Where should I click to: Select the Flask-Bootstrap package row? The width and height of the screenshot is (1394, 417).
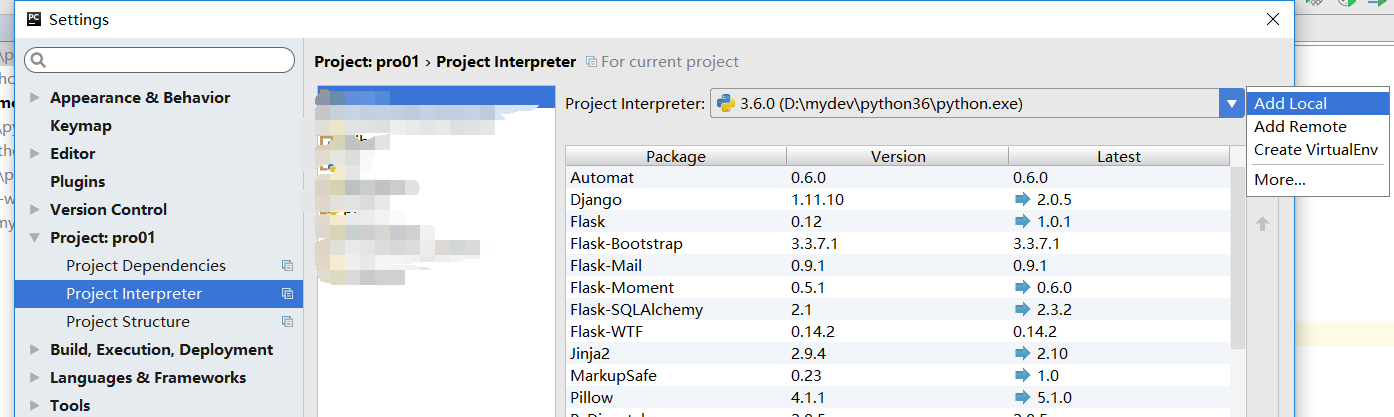point(898,244)
